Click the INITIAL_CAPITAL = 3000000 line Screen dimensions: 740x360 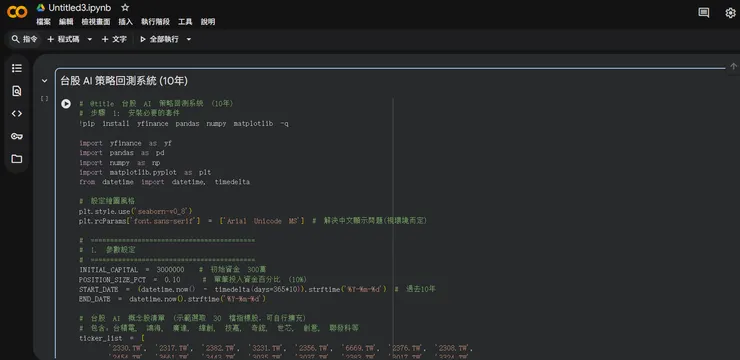[x=174, y=270]
